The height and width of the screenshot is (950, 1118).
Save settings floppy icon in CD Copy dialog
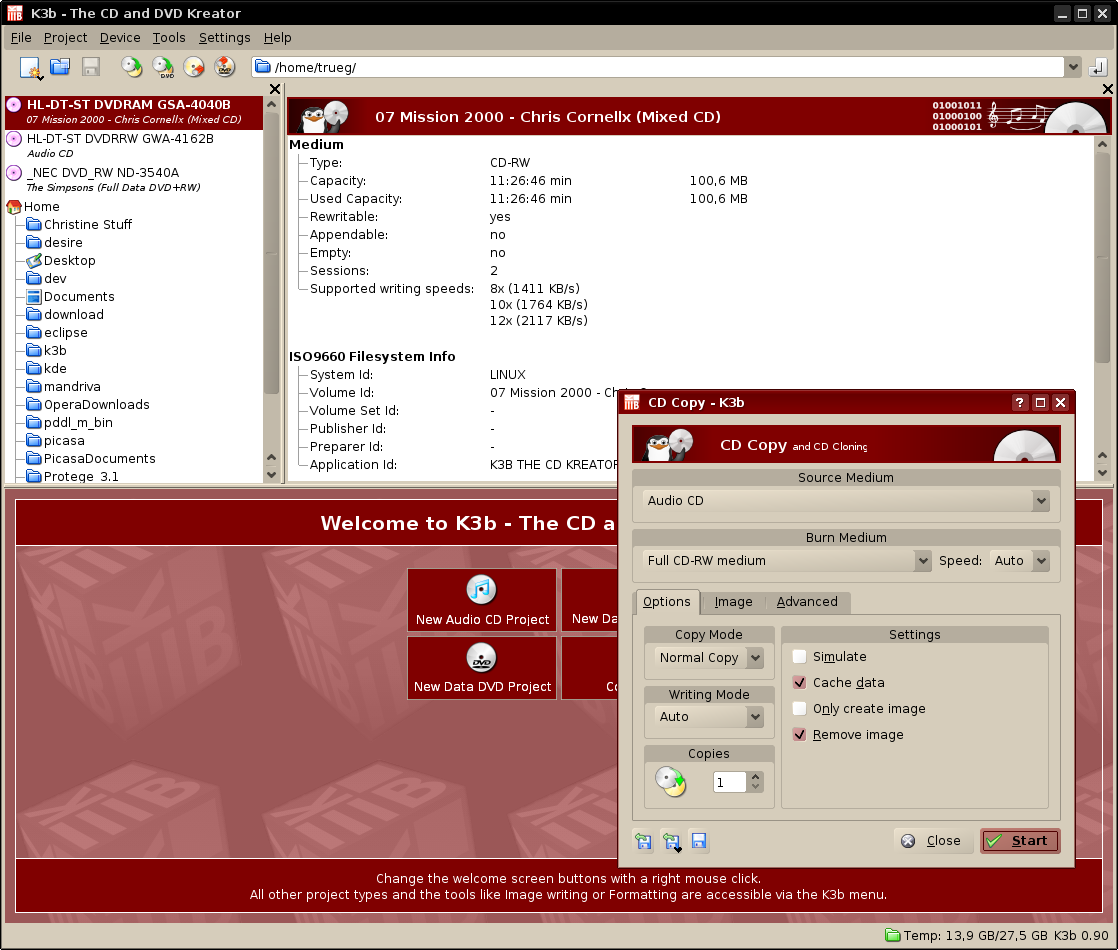coord(699,842)
